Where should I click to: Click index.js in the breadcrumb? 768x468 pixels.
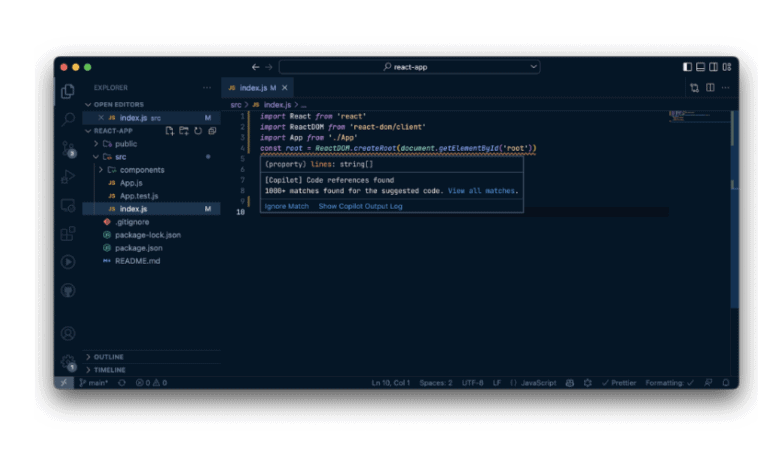tap(277, 105)
